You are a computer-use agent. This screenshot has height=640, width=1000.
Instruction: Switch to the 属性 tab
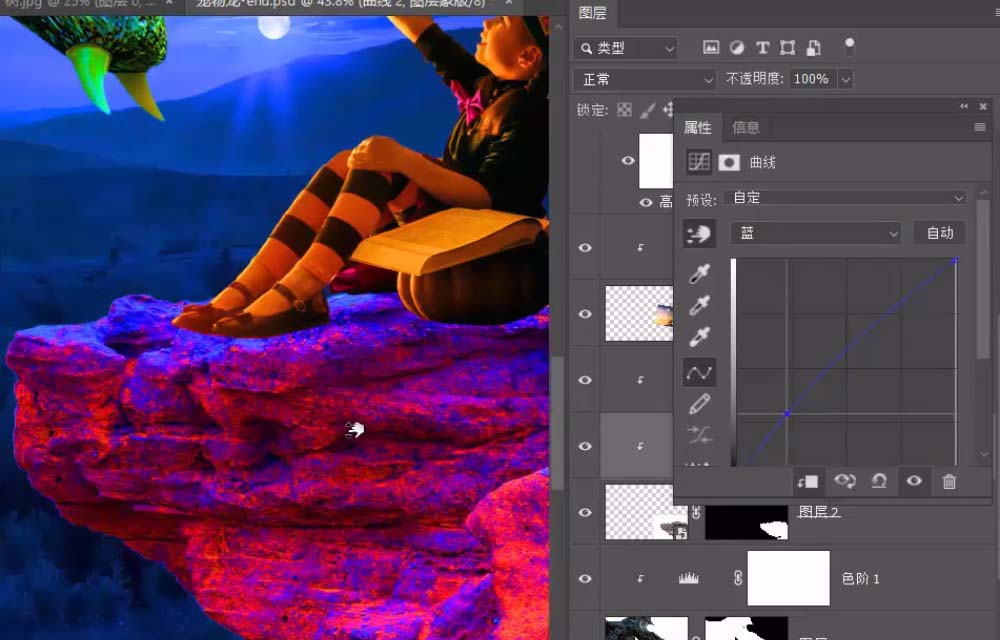click(x=698, y=127)
